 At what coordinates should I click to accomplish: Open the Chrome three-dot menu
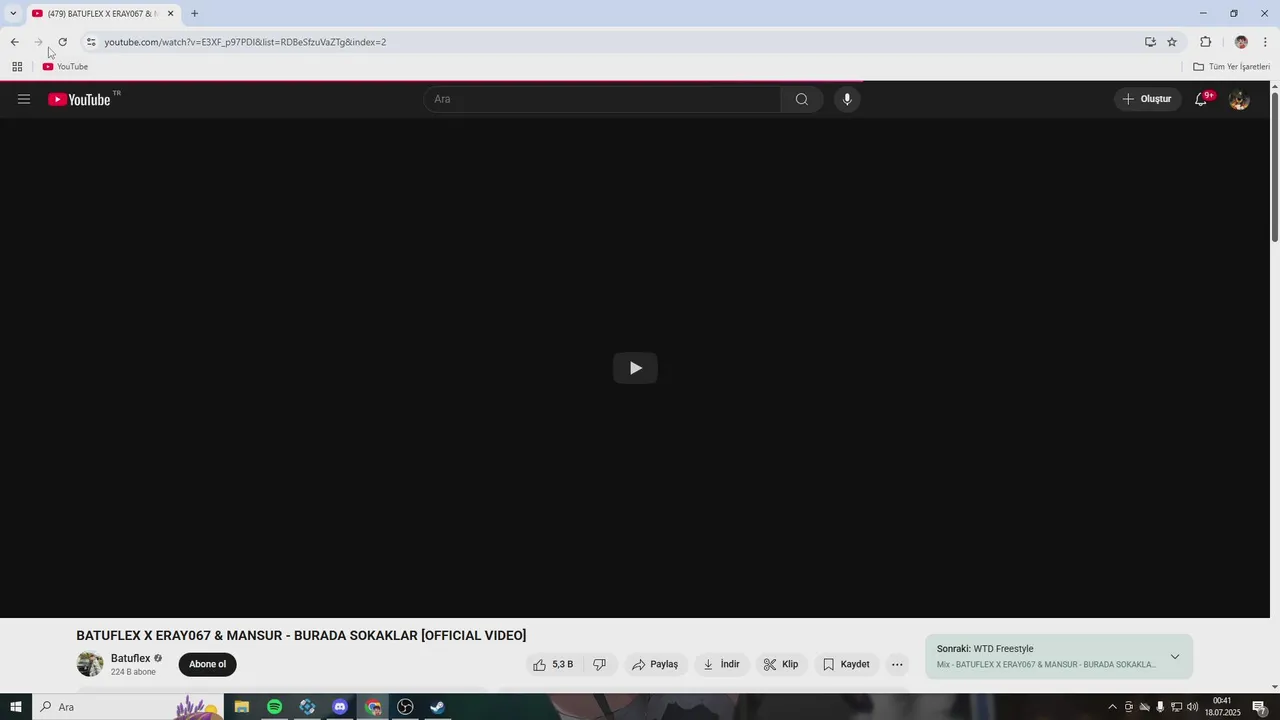pos(1265,42)
